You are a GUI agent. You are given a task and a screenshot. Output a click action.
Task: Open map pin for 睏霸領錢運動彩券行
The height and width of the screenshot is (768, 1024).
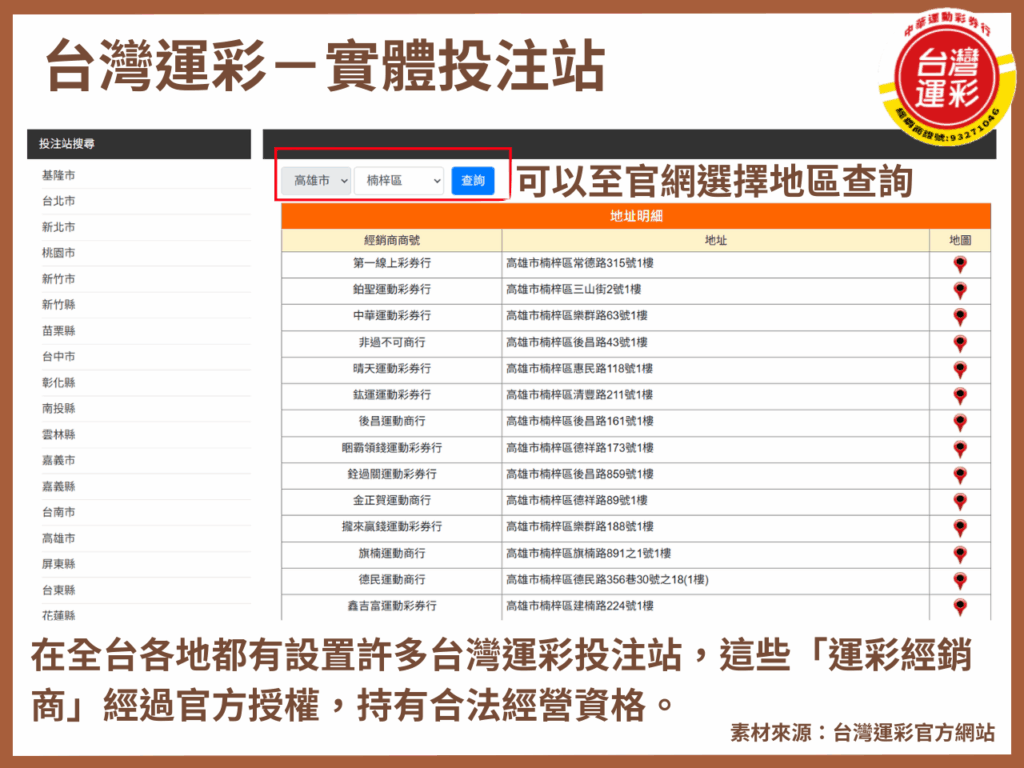(x=959, y=449)
